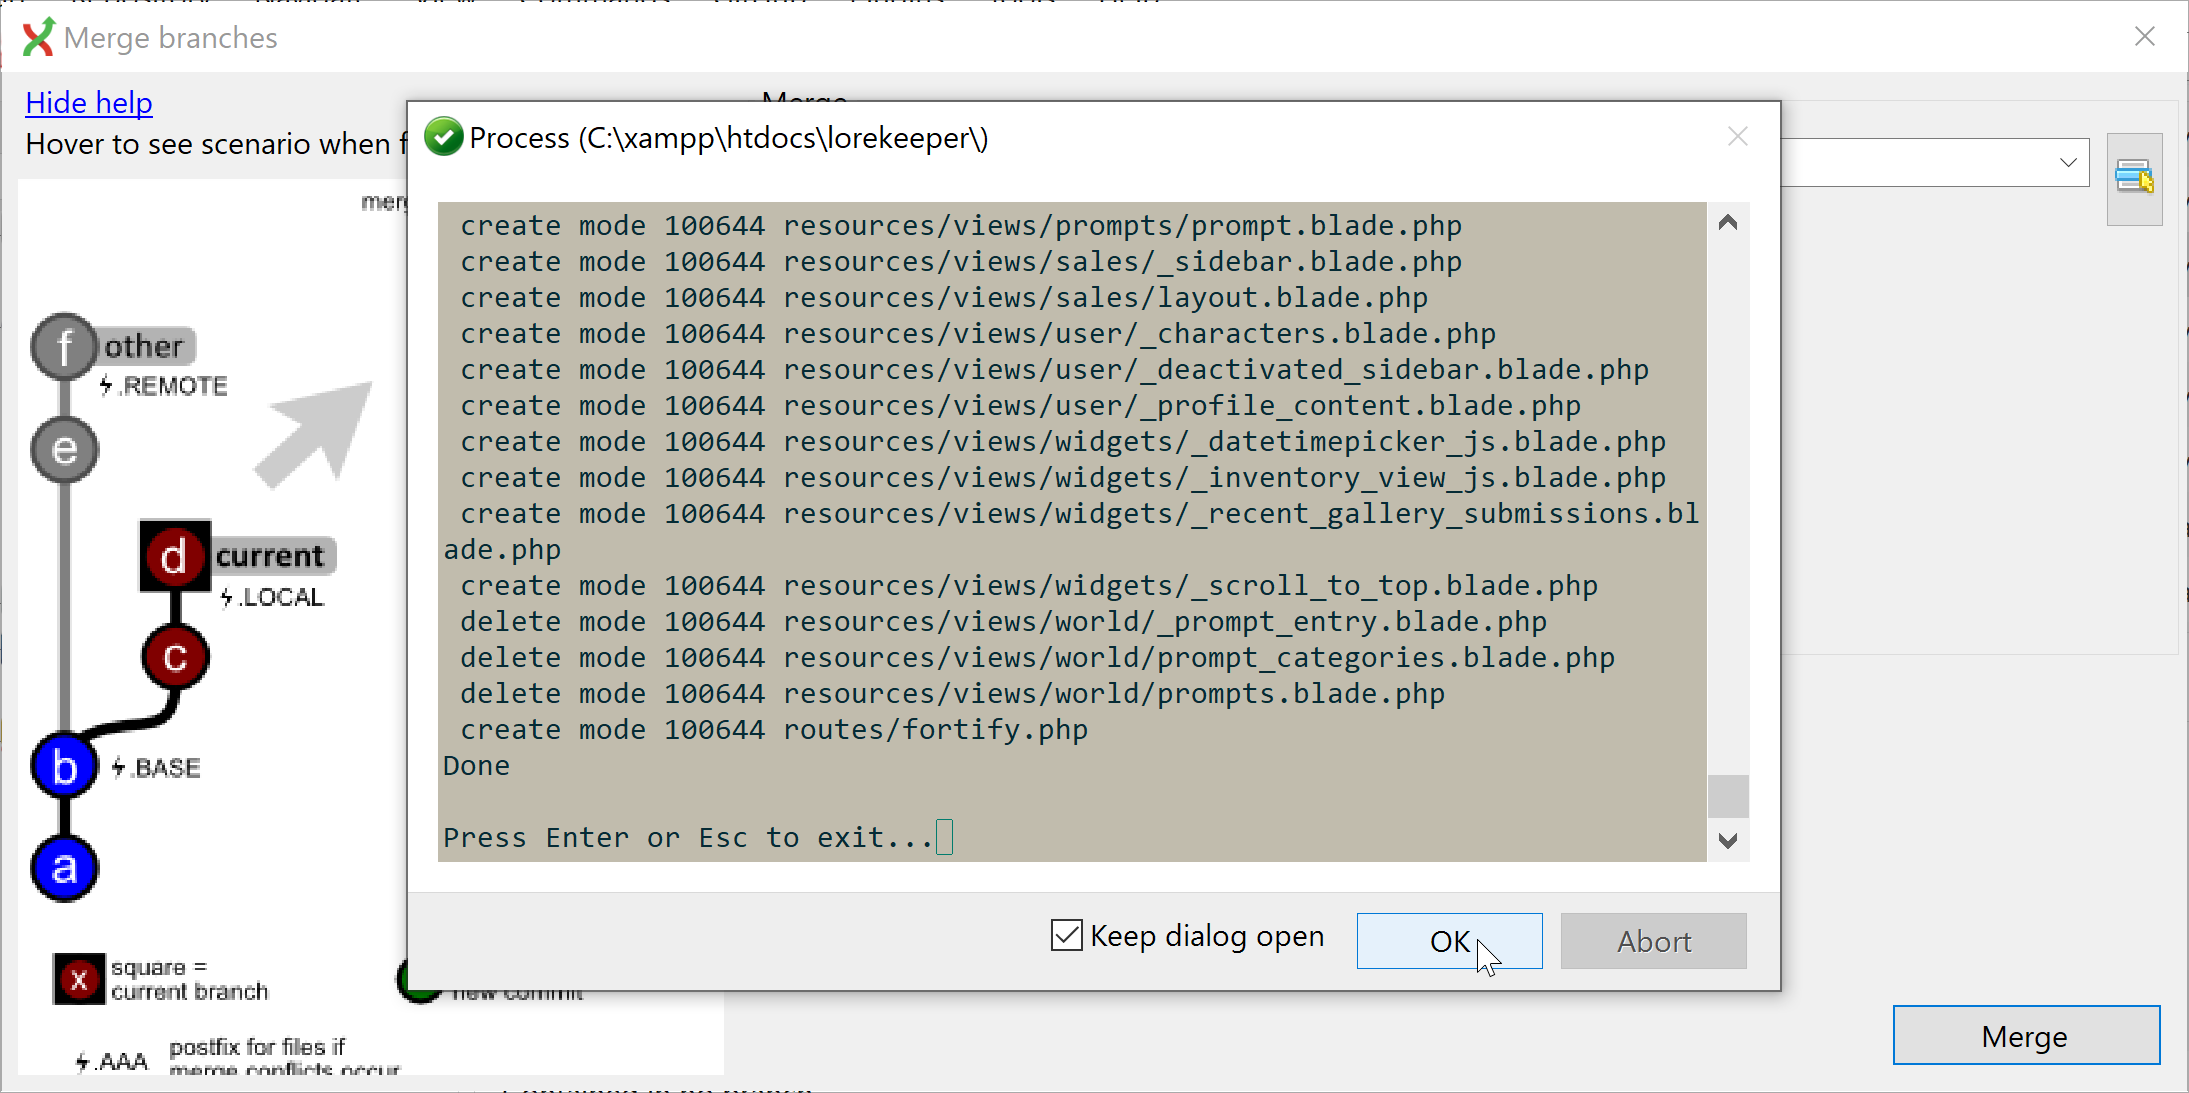Click the green success checkmark icon

444,137
